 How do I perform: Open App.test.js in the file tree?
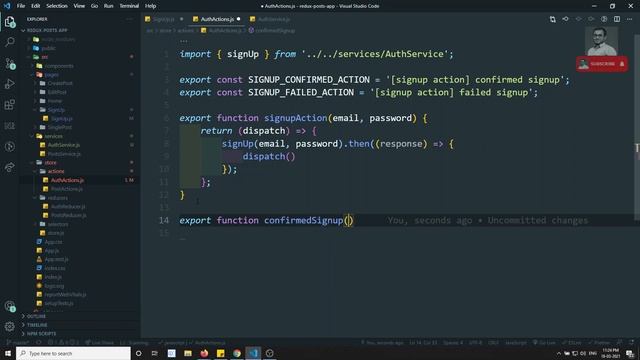[x=56, y=259]
